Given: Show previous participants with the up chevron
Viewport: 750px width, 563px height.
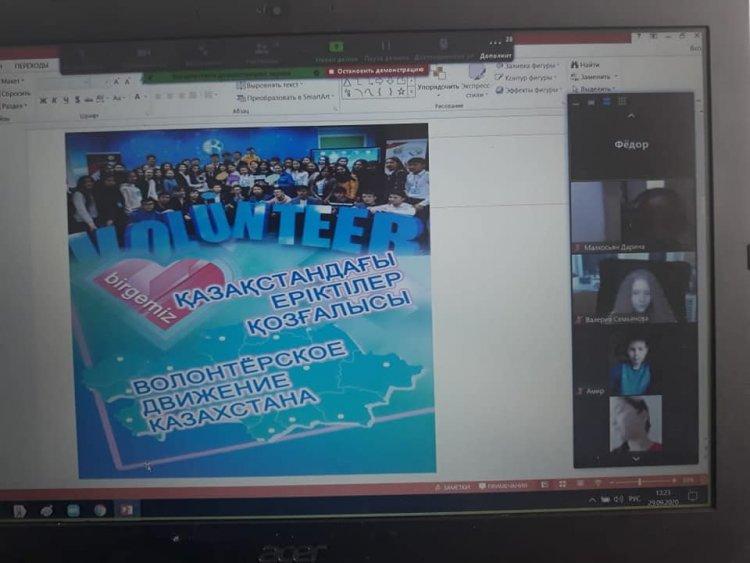Looking at the screenshot, I should tap(631, 116).
